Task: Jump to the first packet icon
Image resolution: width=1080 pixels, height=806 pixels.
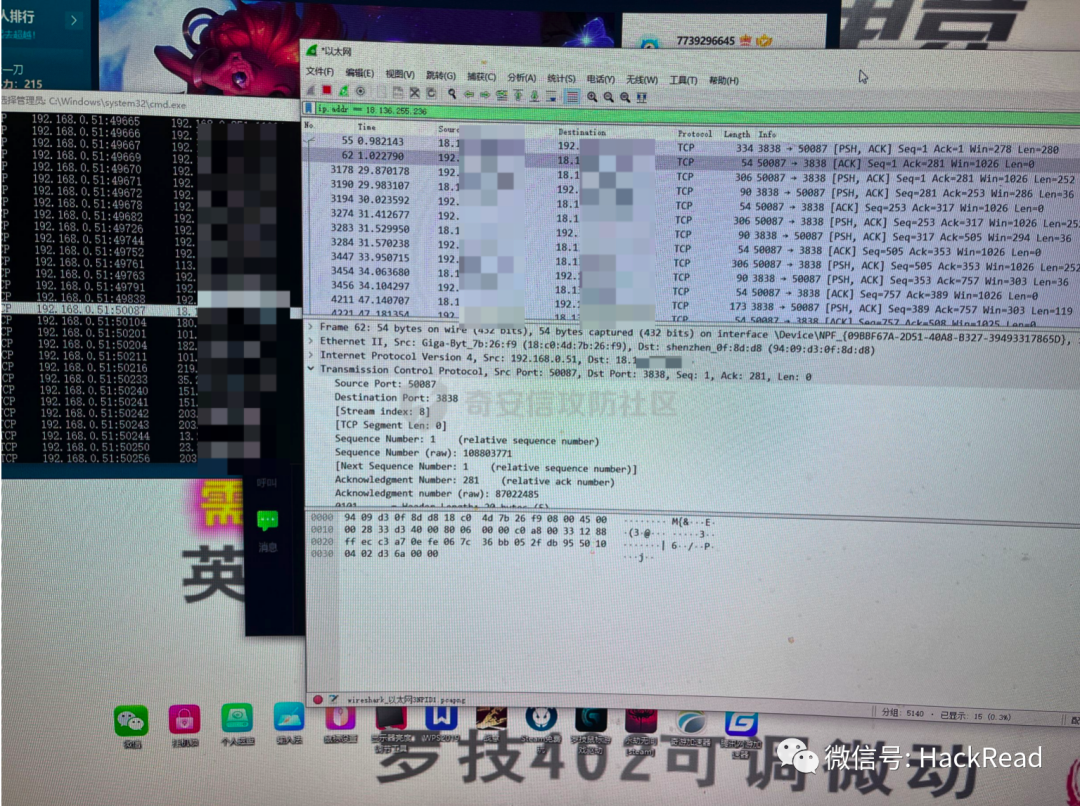Action: tap(518, 95)
